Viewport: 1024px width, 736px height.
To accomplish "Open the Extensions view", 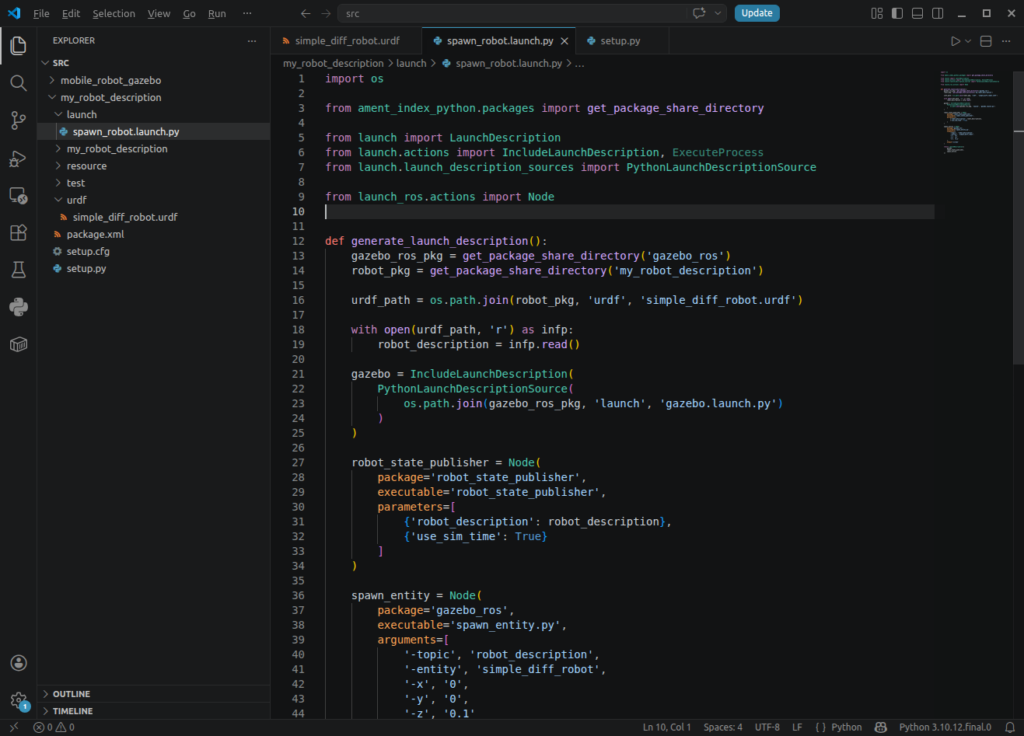I will [x=18, y=232].
